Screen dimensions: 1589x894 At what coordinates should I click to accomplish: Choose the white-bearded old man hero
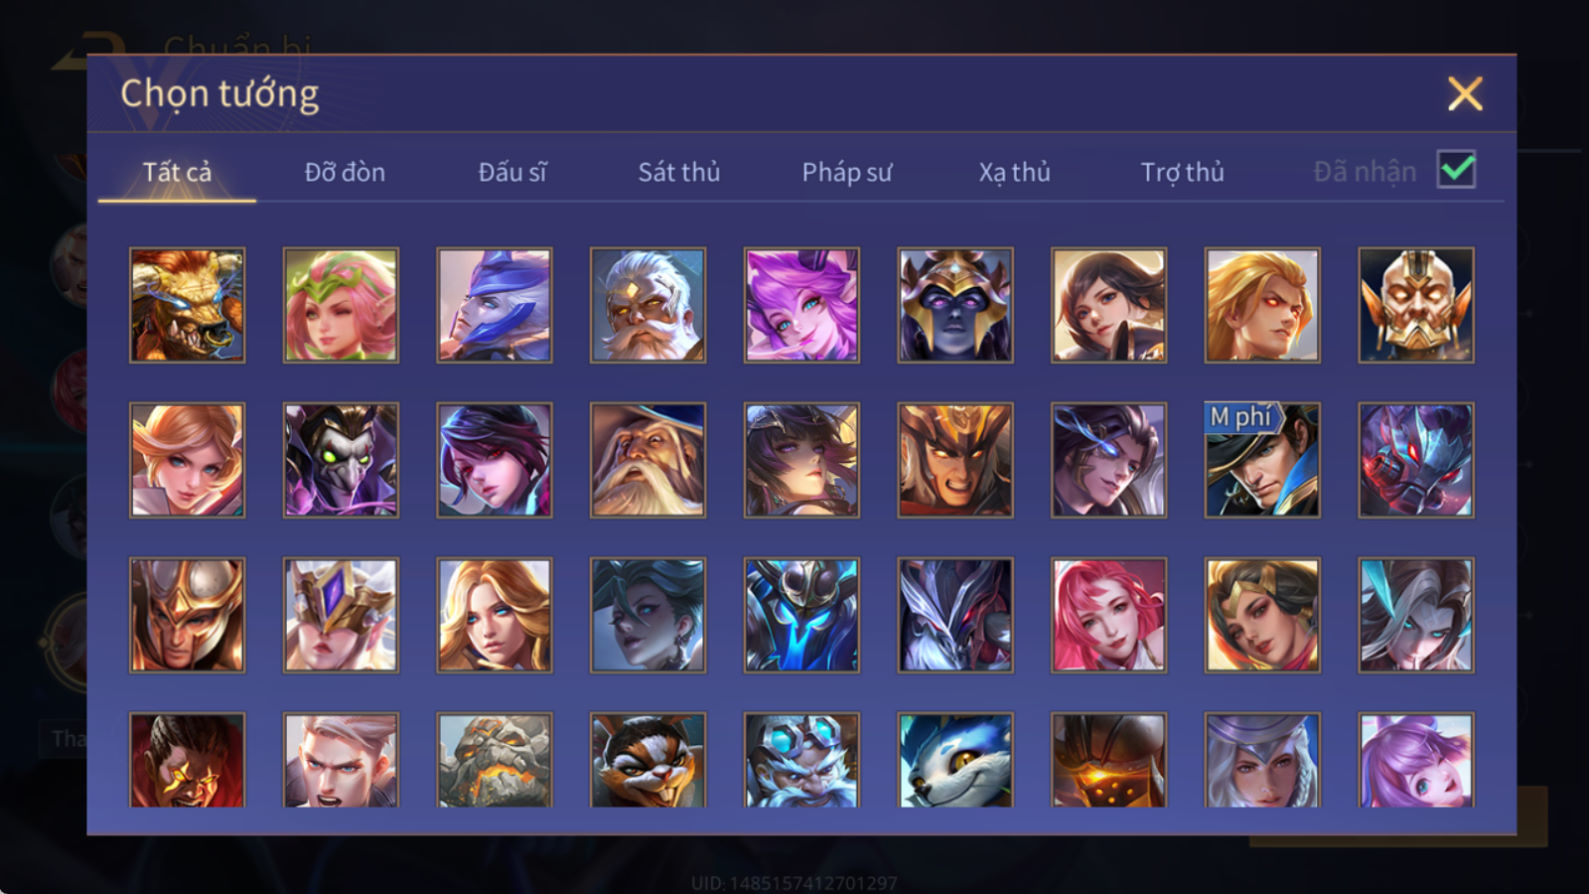(x=648, y=305)
